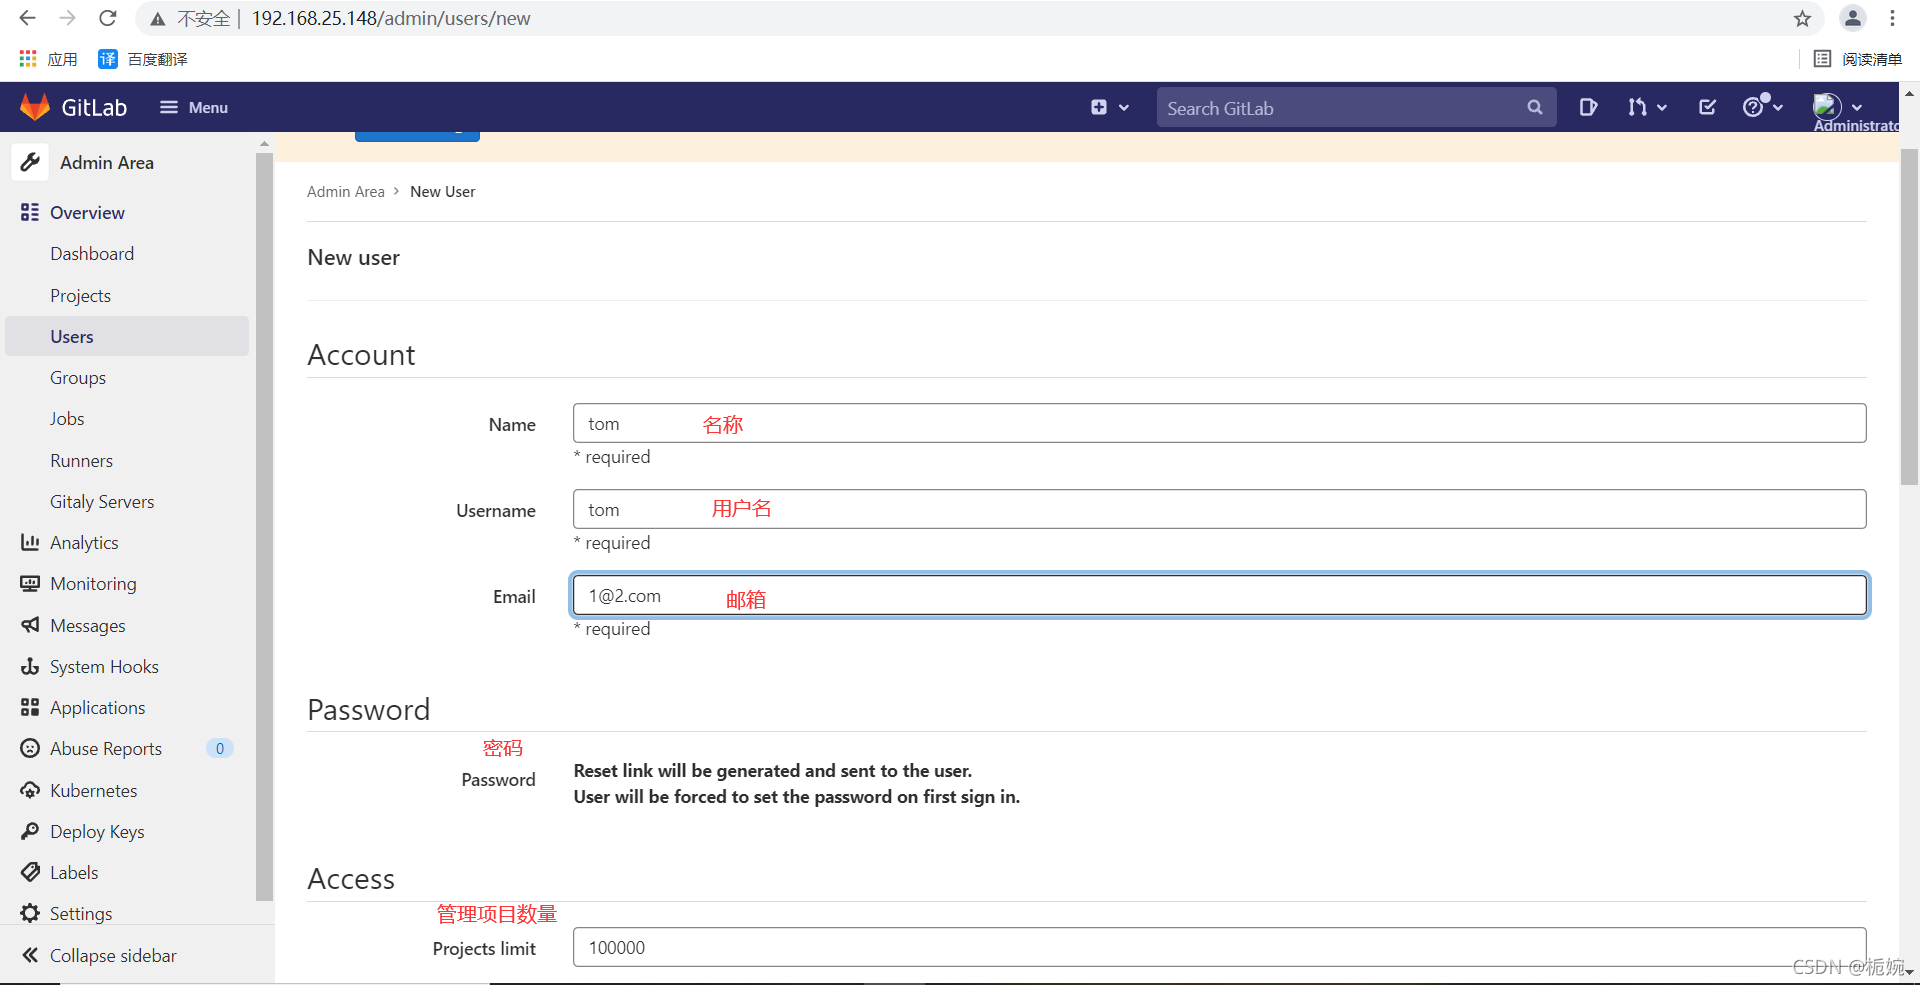This screenshot has height=985, width=1920.
Task: Open the browser profile icon
Action: [x=1852, y=18]
